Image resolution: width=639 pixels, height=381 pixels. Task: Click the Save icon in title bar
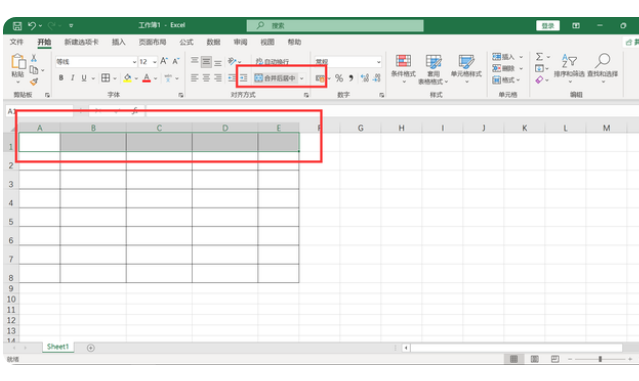click(17, 26)
